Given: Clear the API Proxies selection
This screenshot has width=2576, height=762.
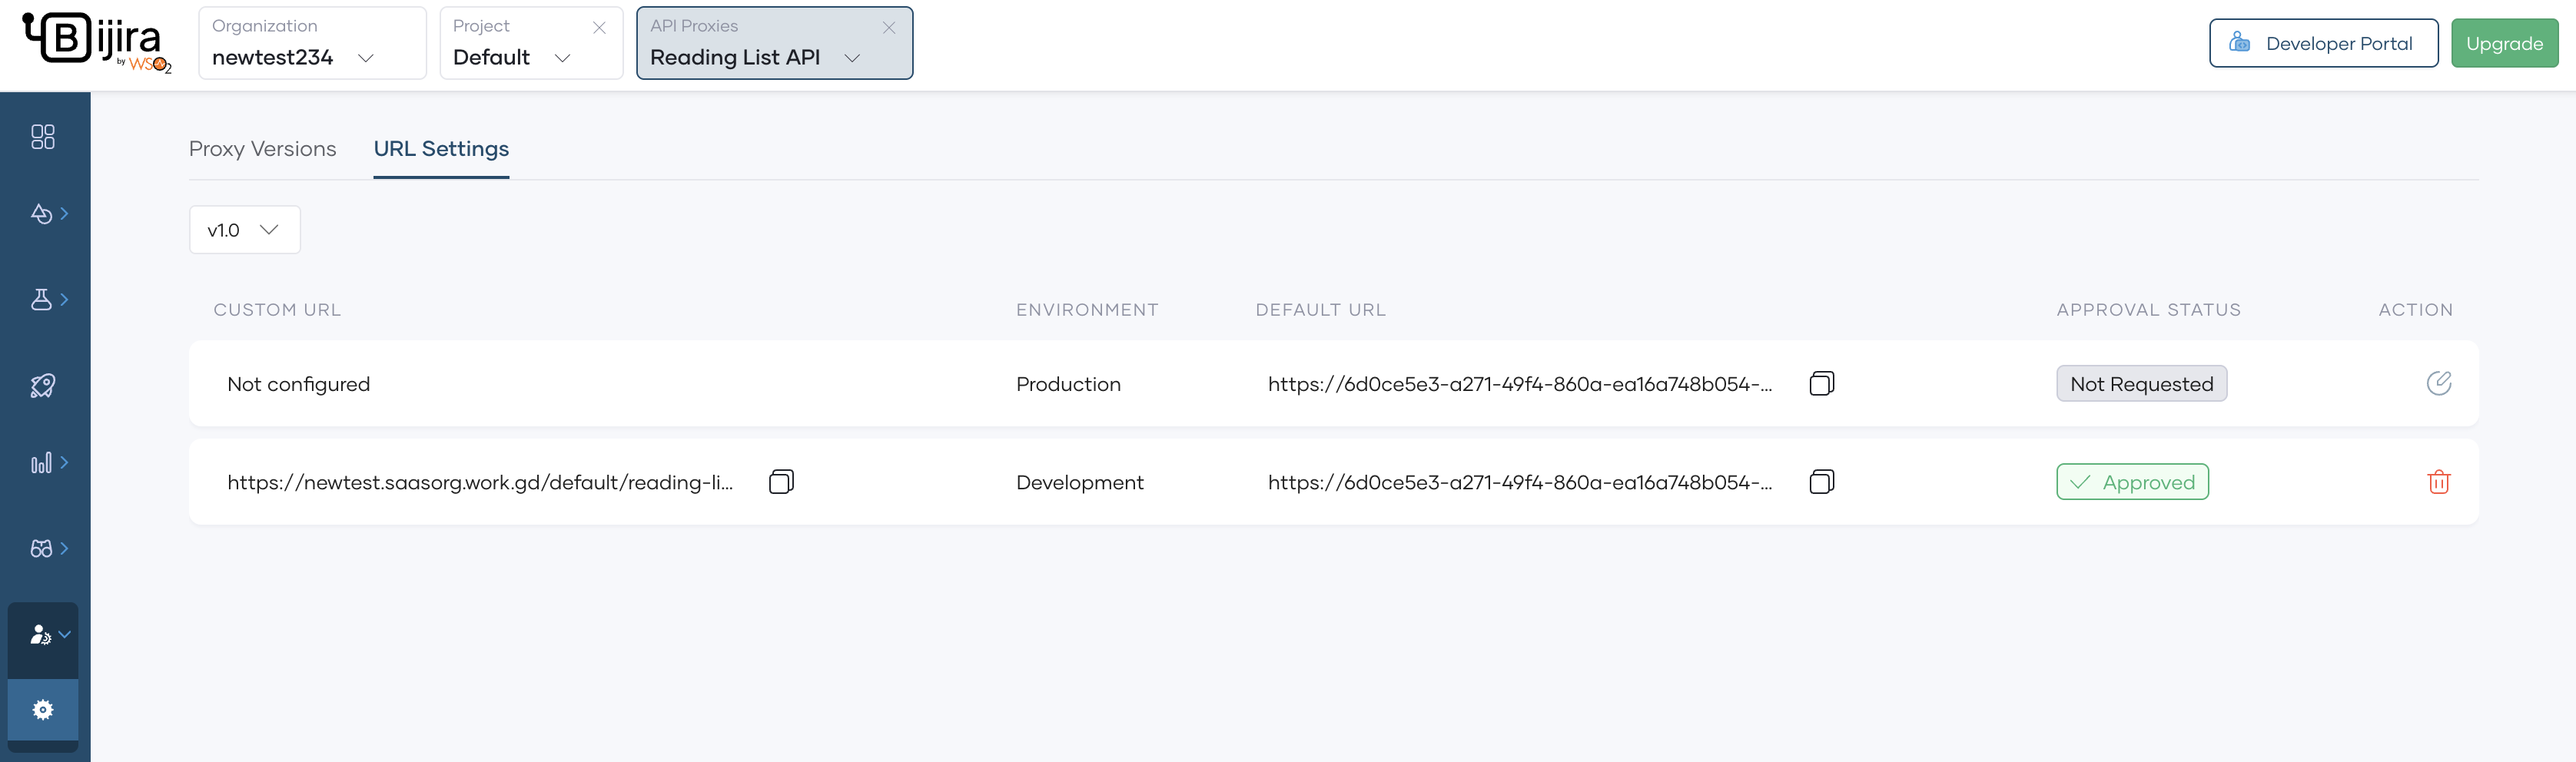Looking at the screenshot, I should pyautogui.click(x=888, y=28).
